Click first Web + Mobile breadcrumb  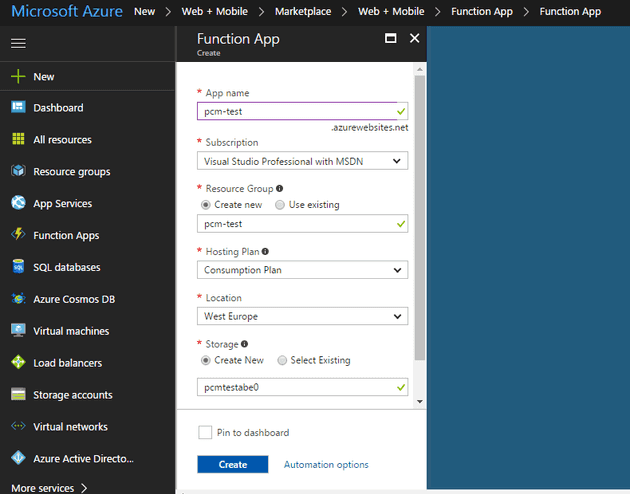point(215,12)
